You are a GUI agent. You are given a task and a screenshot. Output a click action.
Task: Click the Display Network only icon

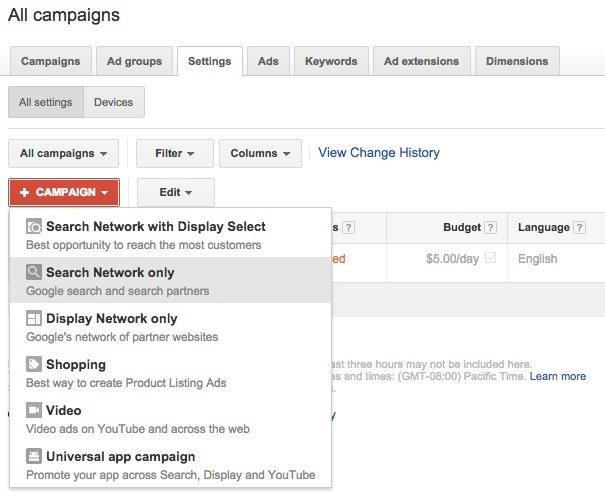tap(34, 319)
